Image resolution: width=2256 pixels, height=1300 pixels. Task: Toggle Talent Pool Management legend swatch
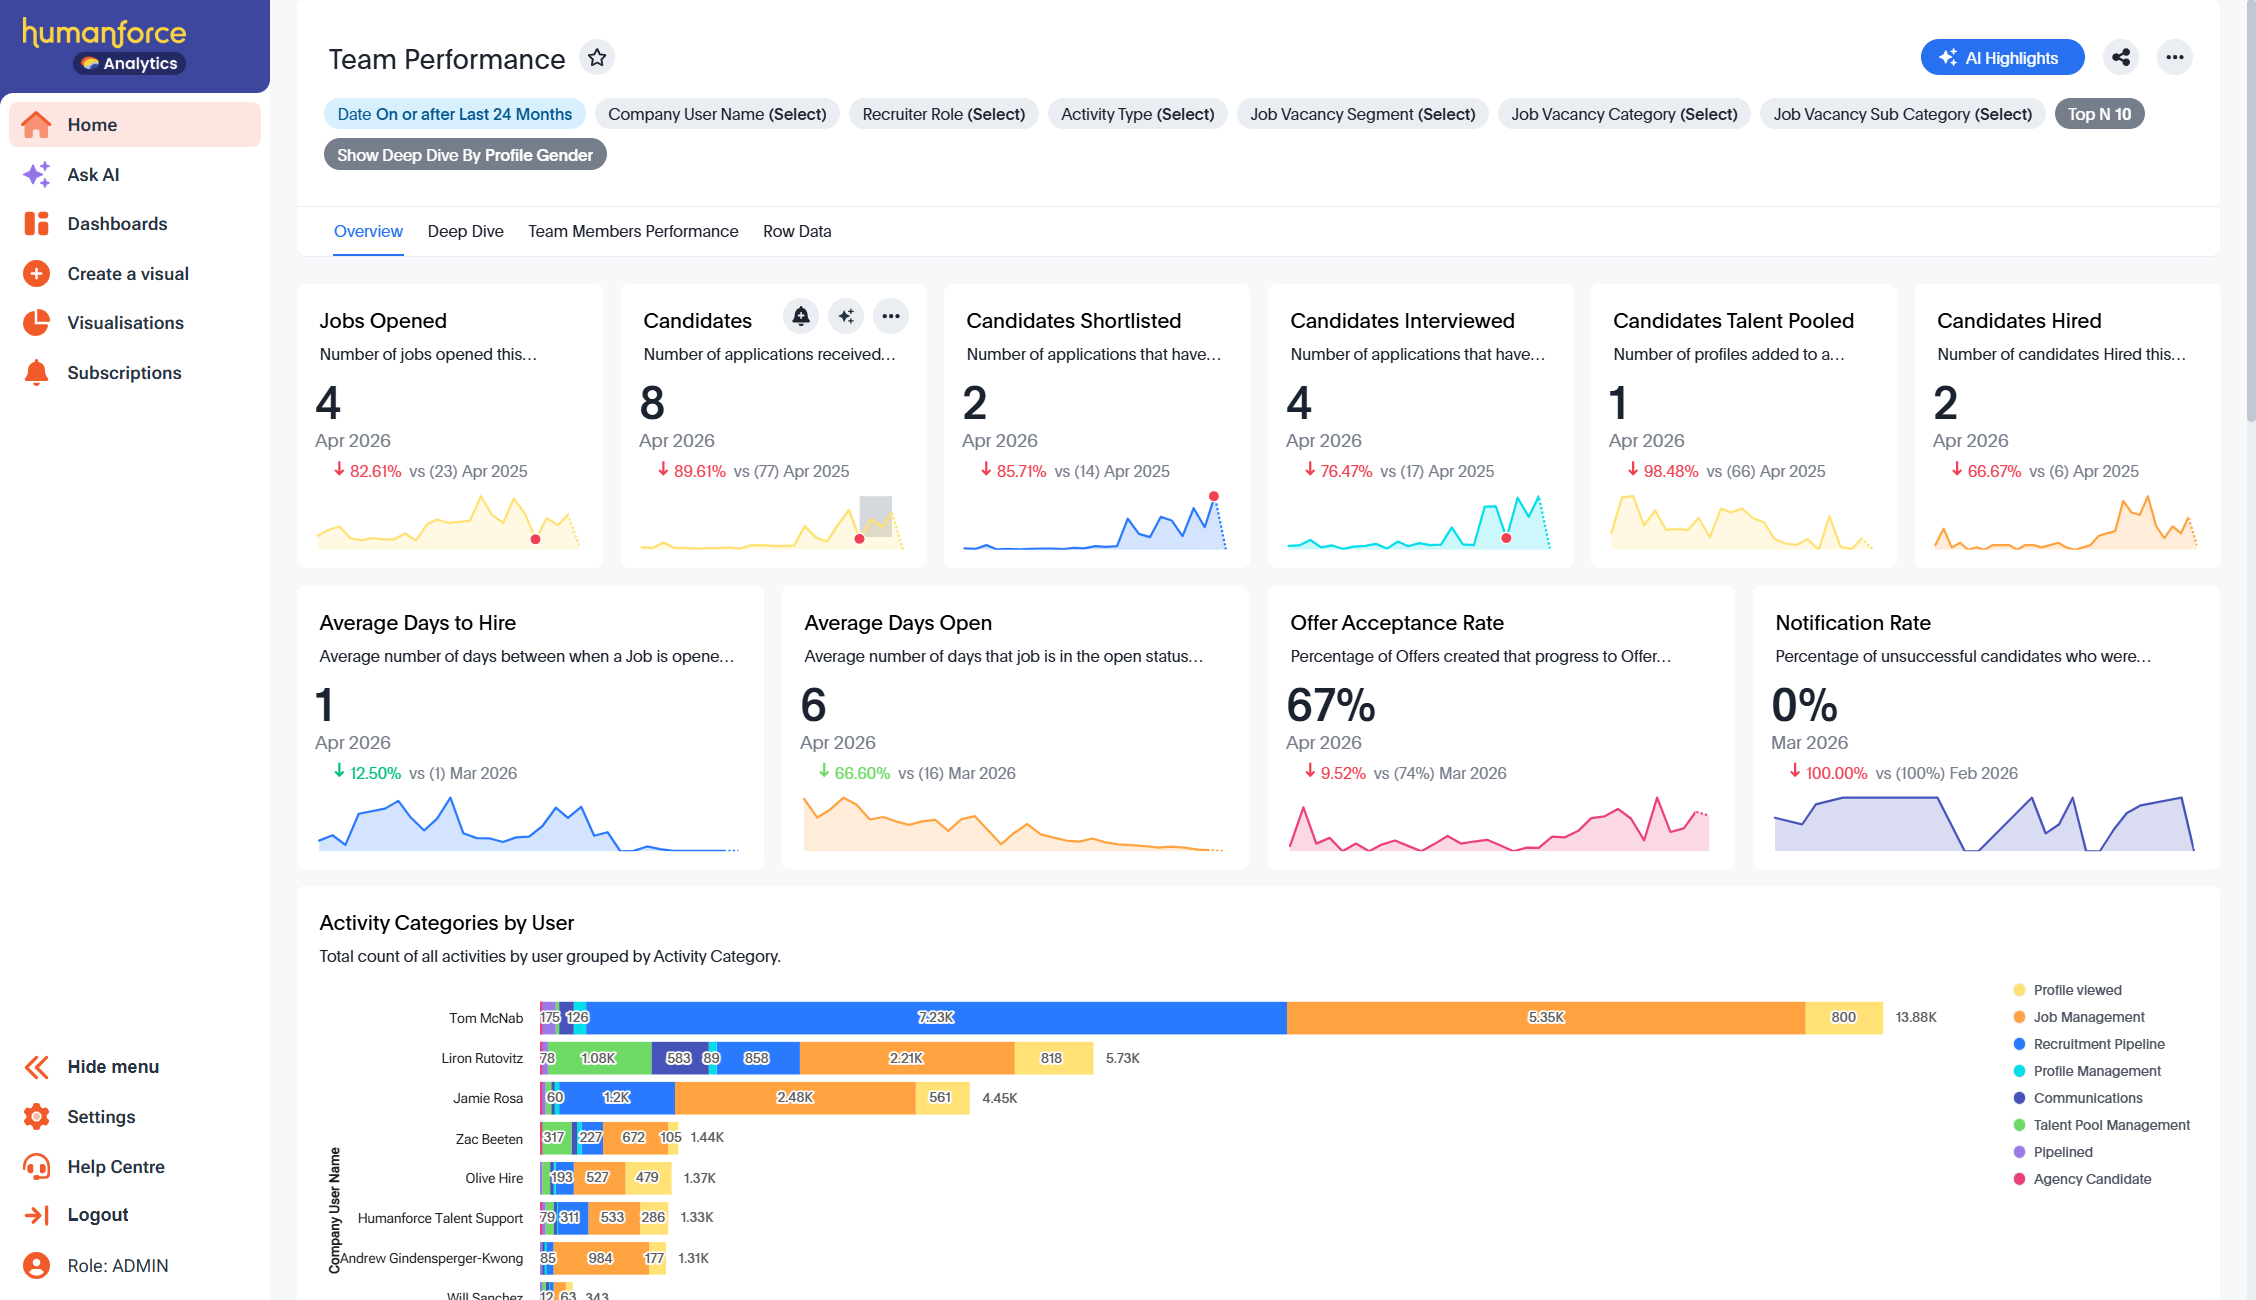point(2019,1125)
